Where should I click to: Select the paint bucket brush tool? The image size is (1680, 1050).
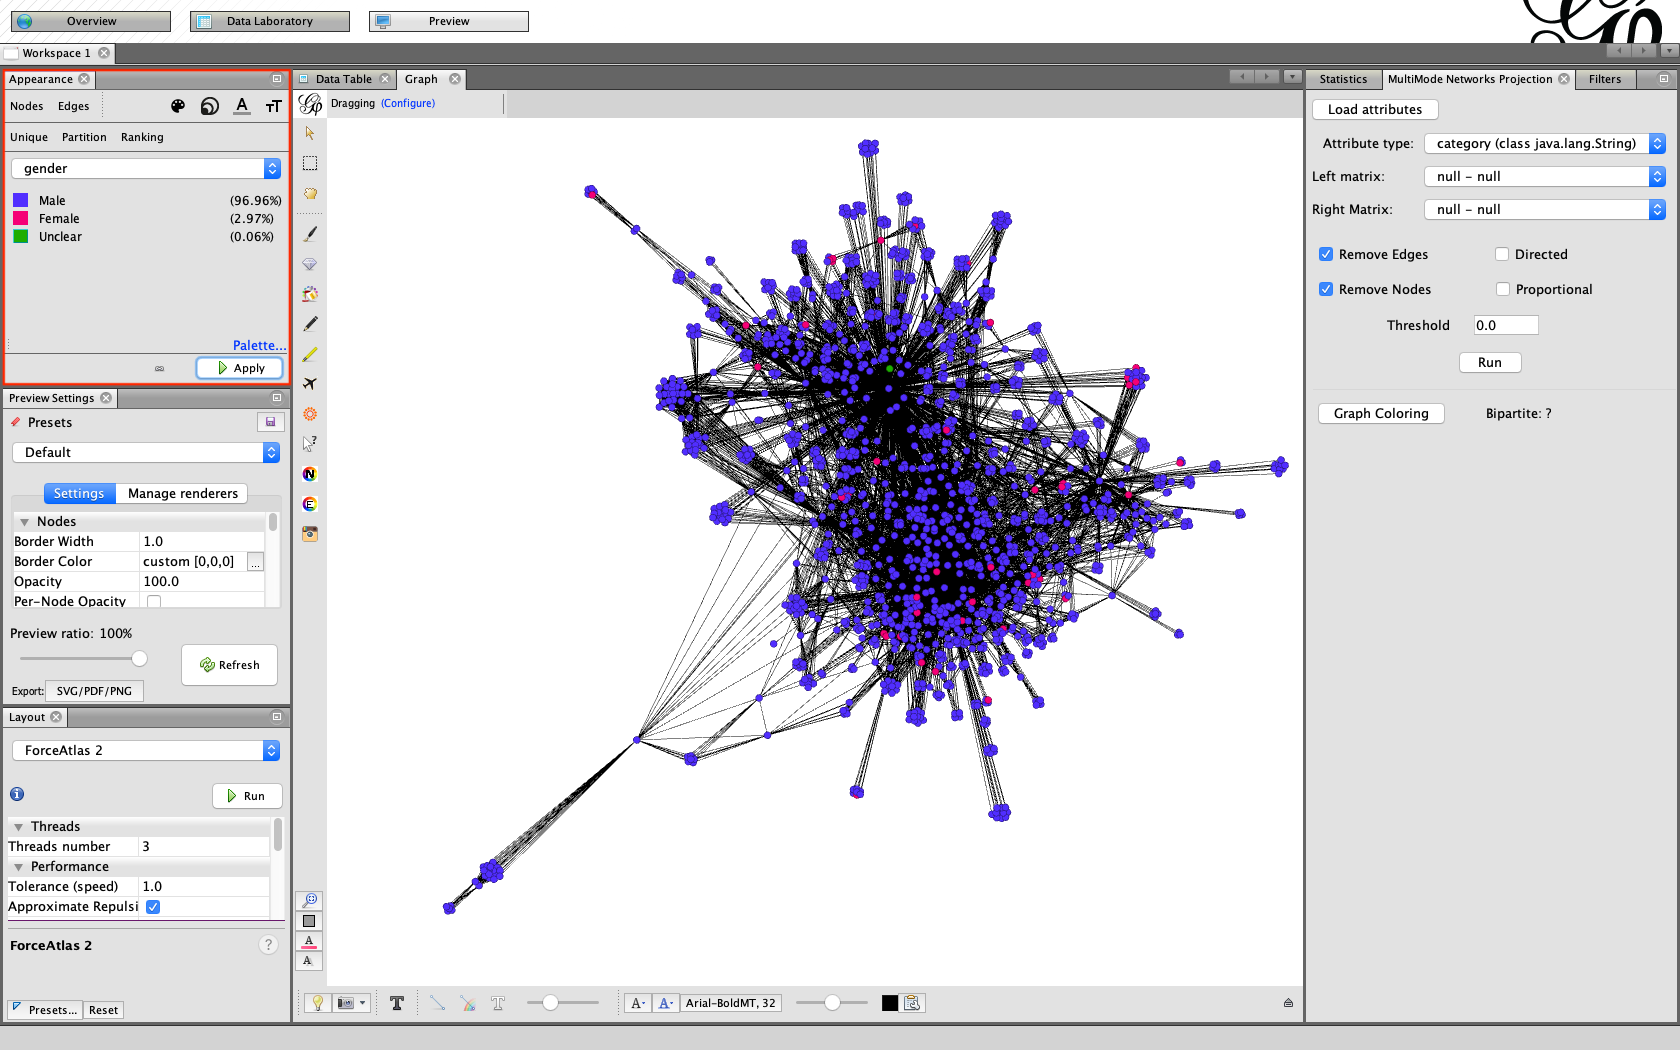click(310, 294)
